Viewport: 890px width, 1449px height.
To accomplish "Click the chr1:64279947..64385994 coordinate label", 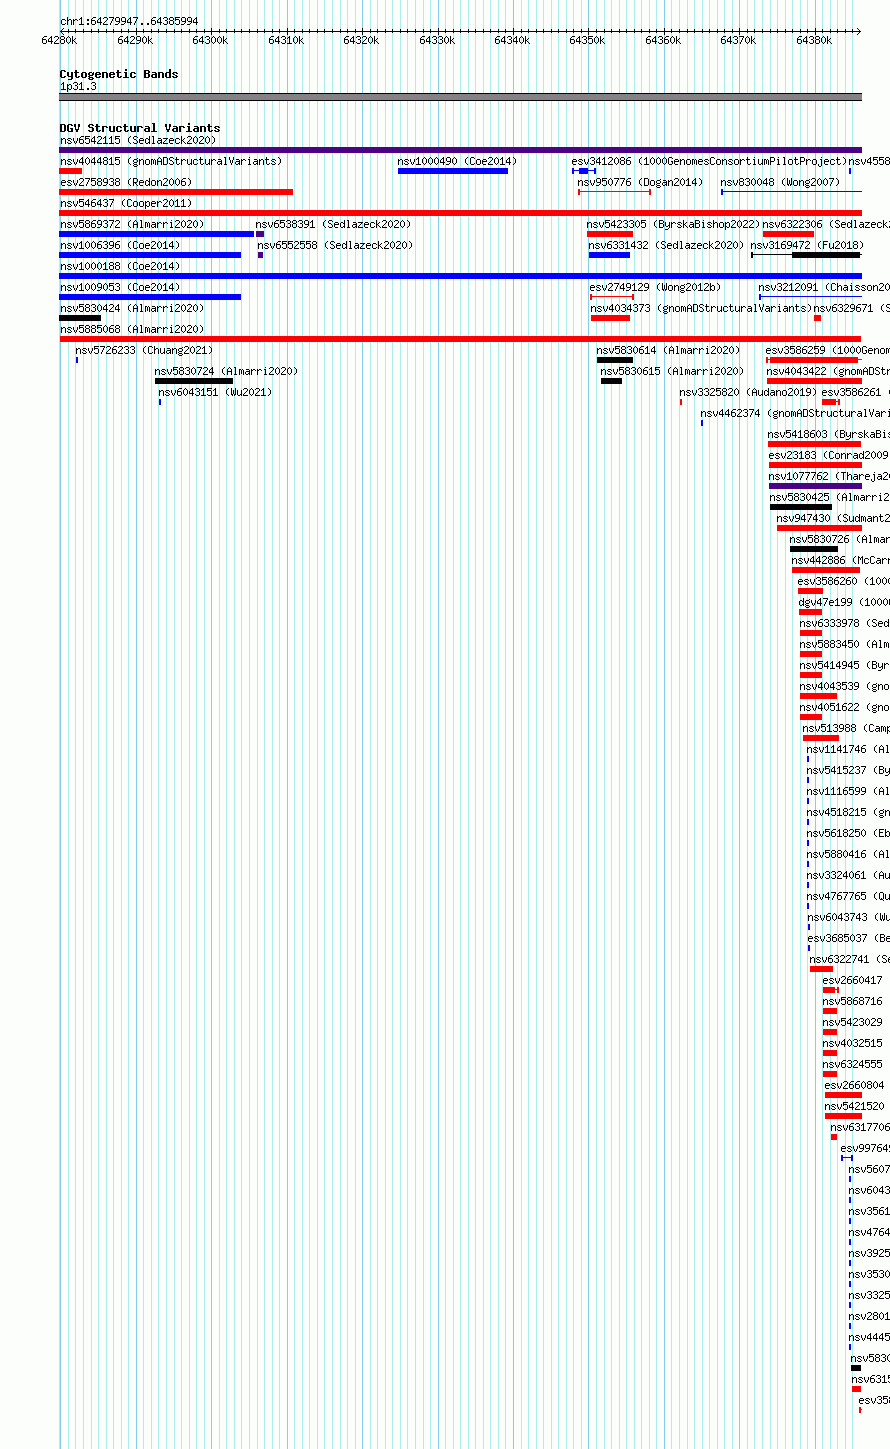I will click(129, 21).
